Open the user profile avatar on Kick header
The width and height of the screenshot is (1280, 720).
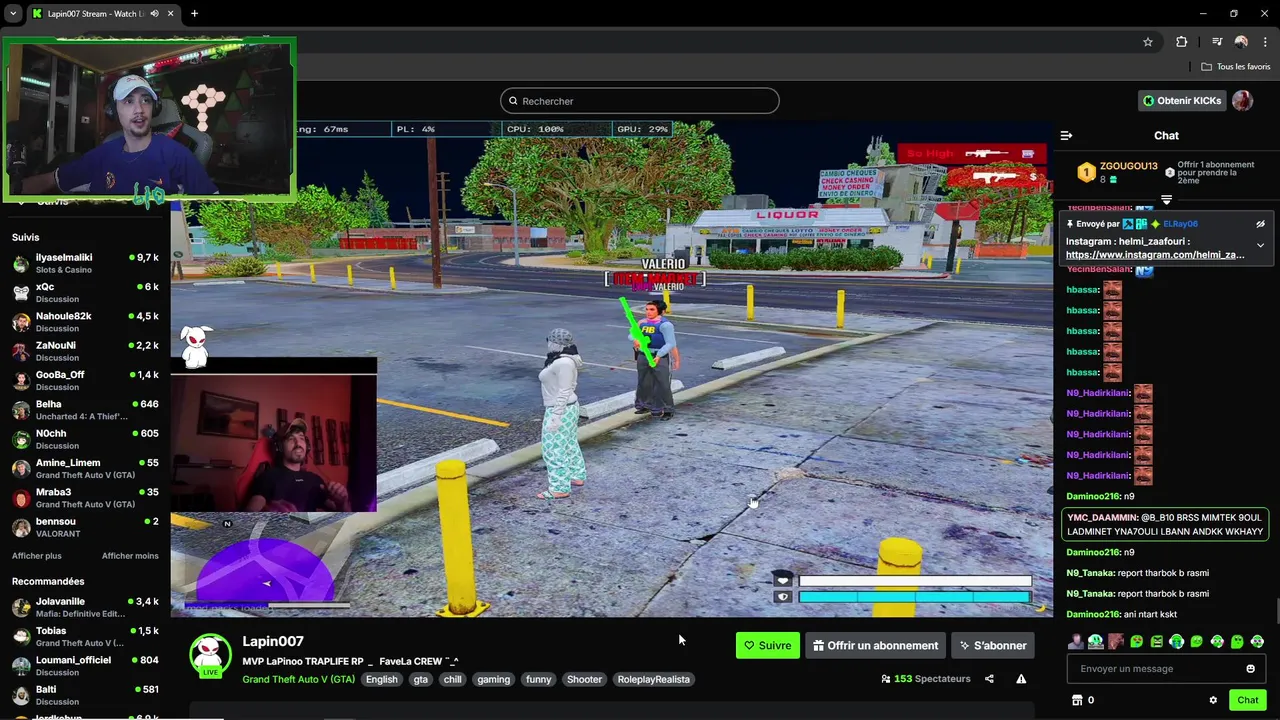(x=1242, y=101)
